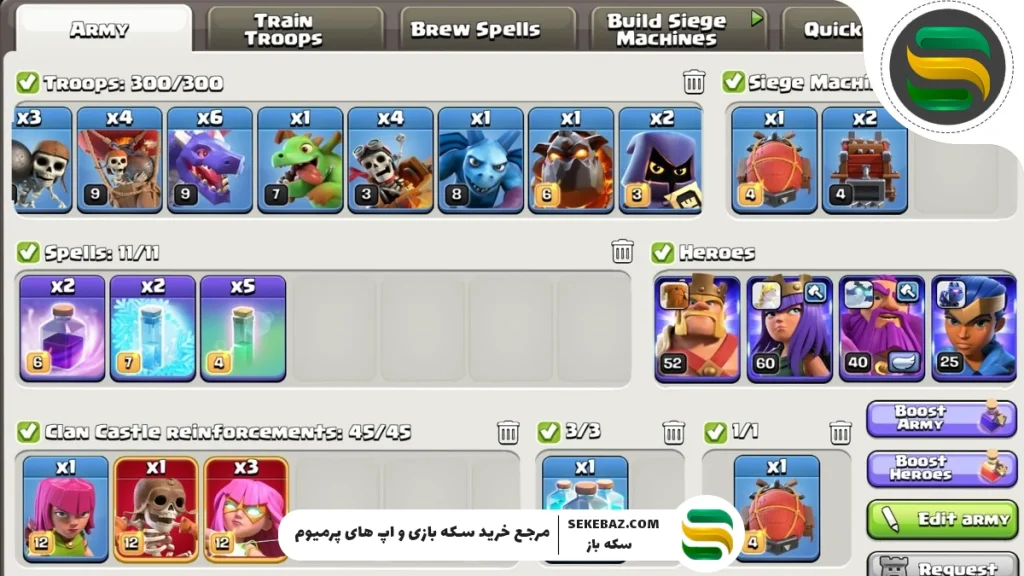Viewport: 1024px width, 576px height.
Task: Select the Dragon troop card
Action: pos(210,160)
